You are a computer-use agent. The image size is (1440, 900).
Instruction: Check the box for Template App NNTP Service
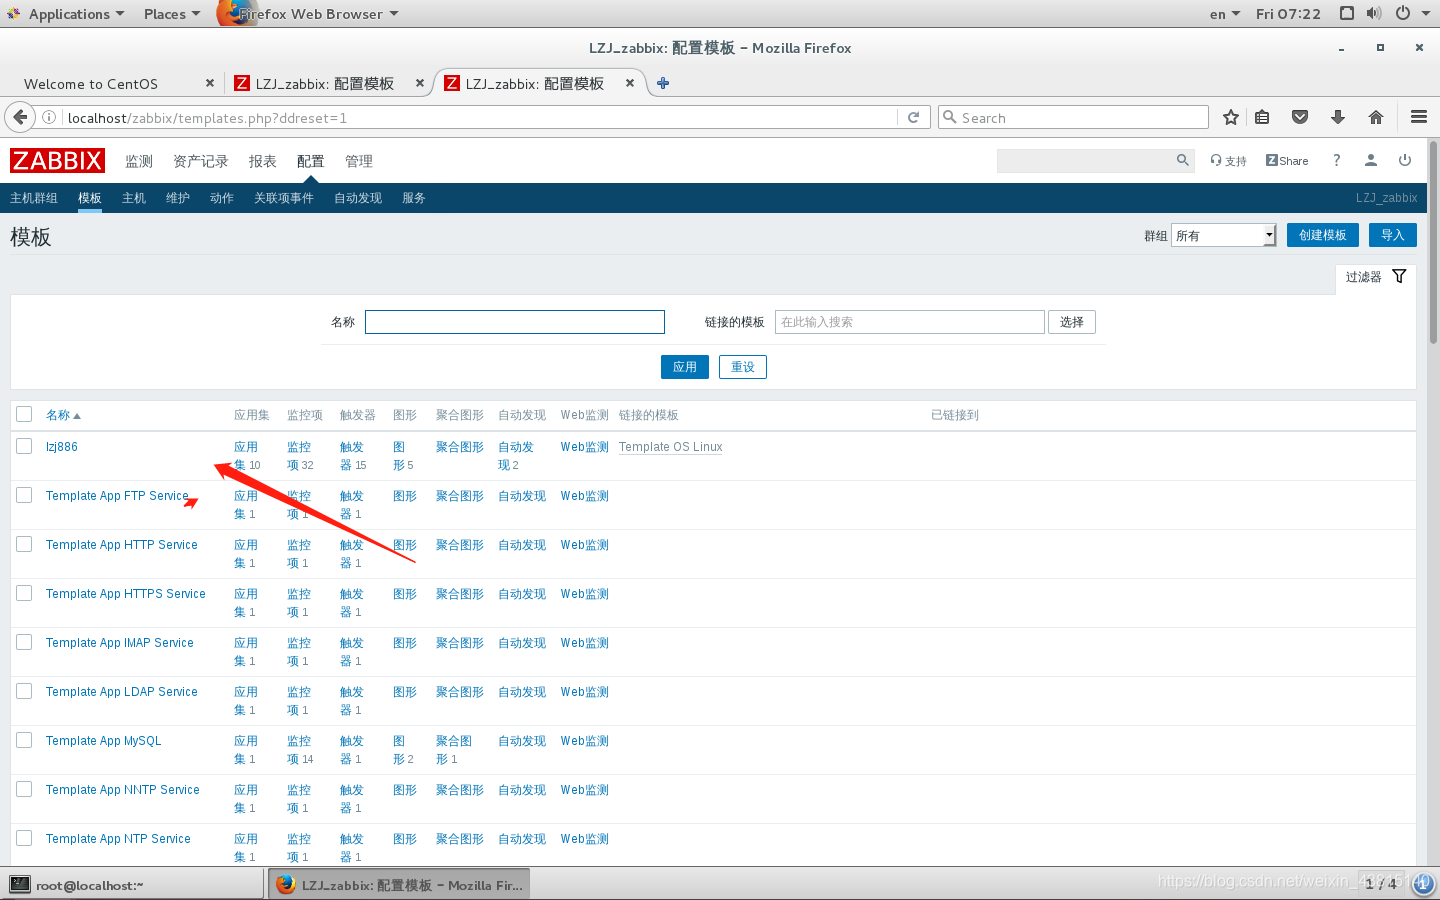[x=24, y=789]
